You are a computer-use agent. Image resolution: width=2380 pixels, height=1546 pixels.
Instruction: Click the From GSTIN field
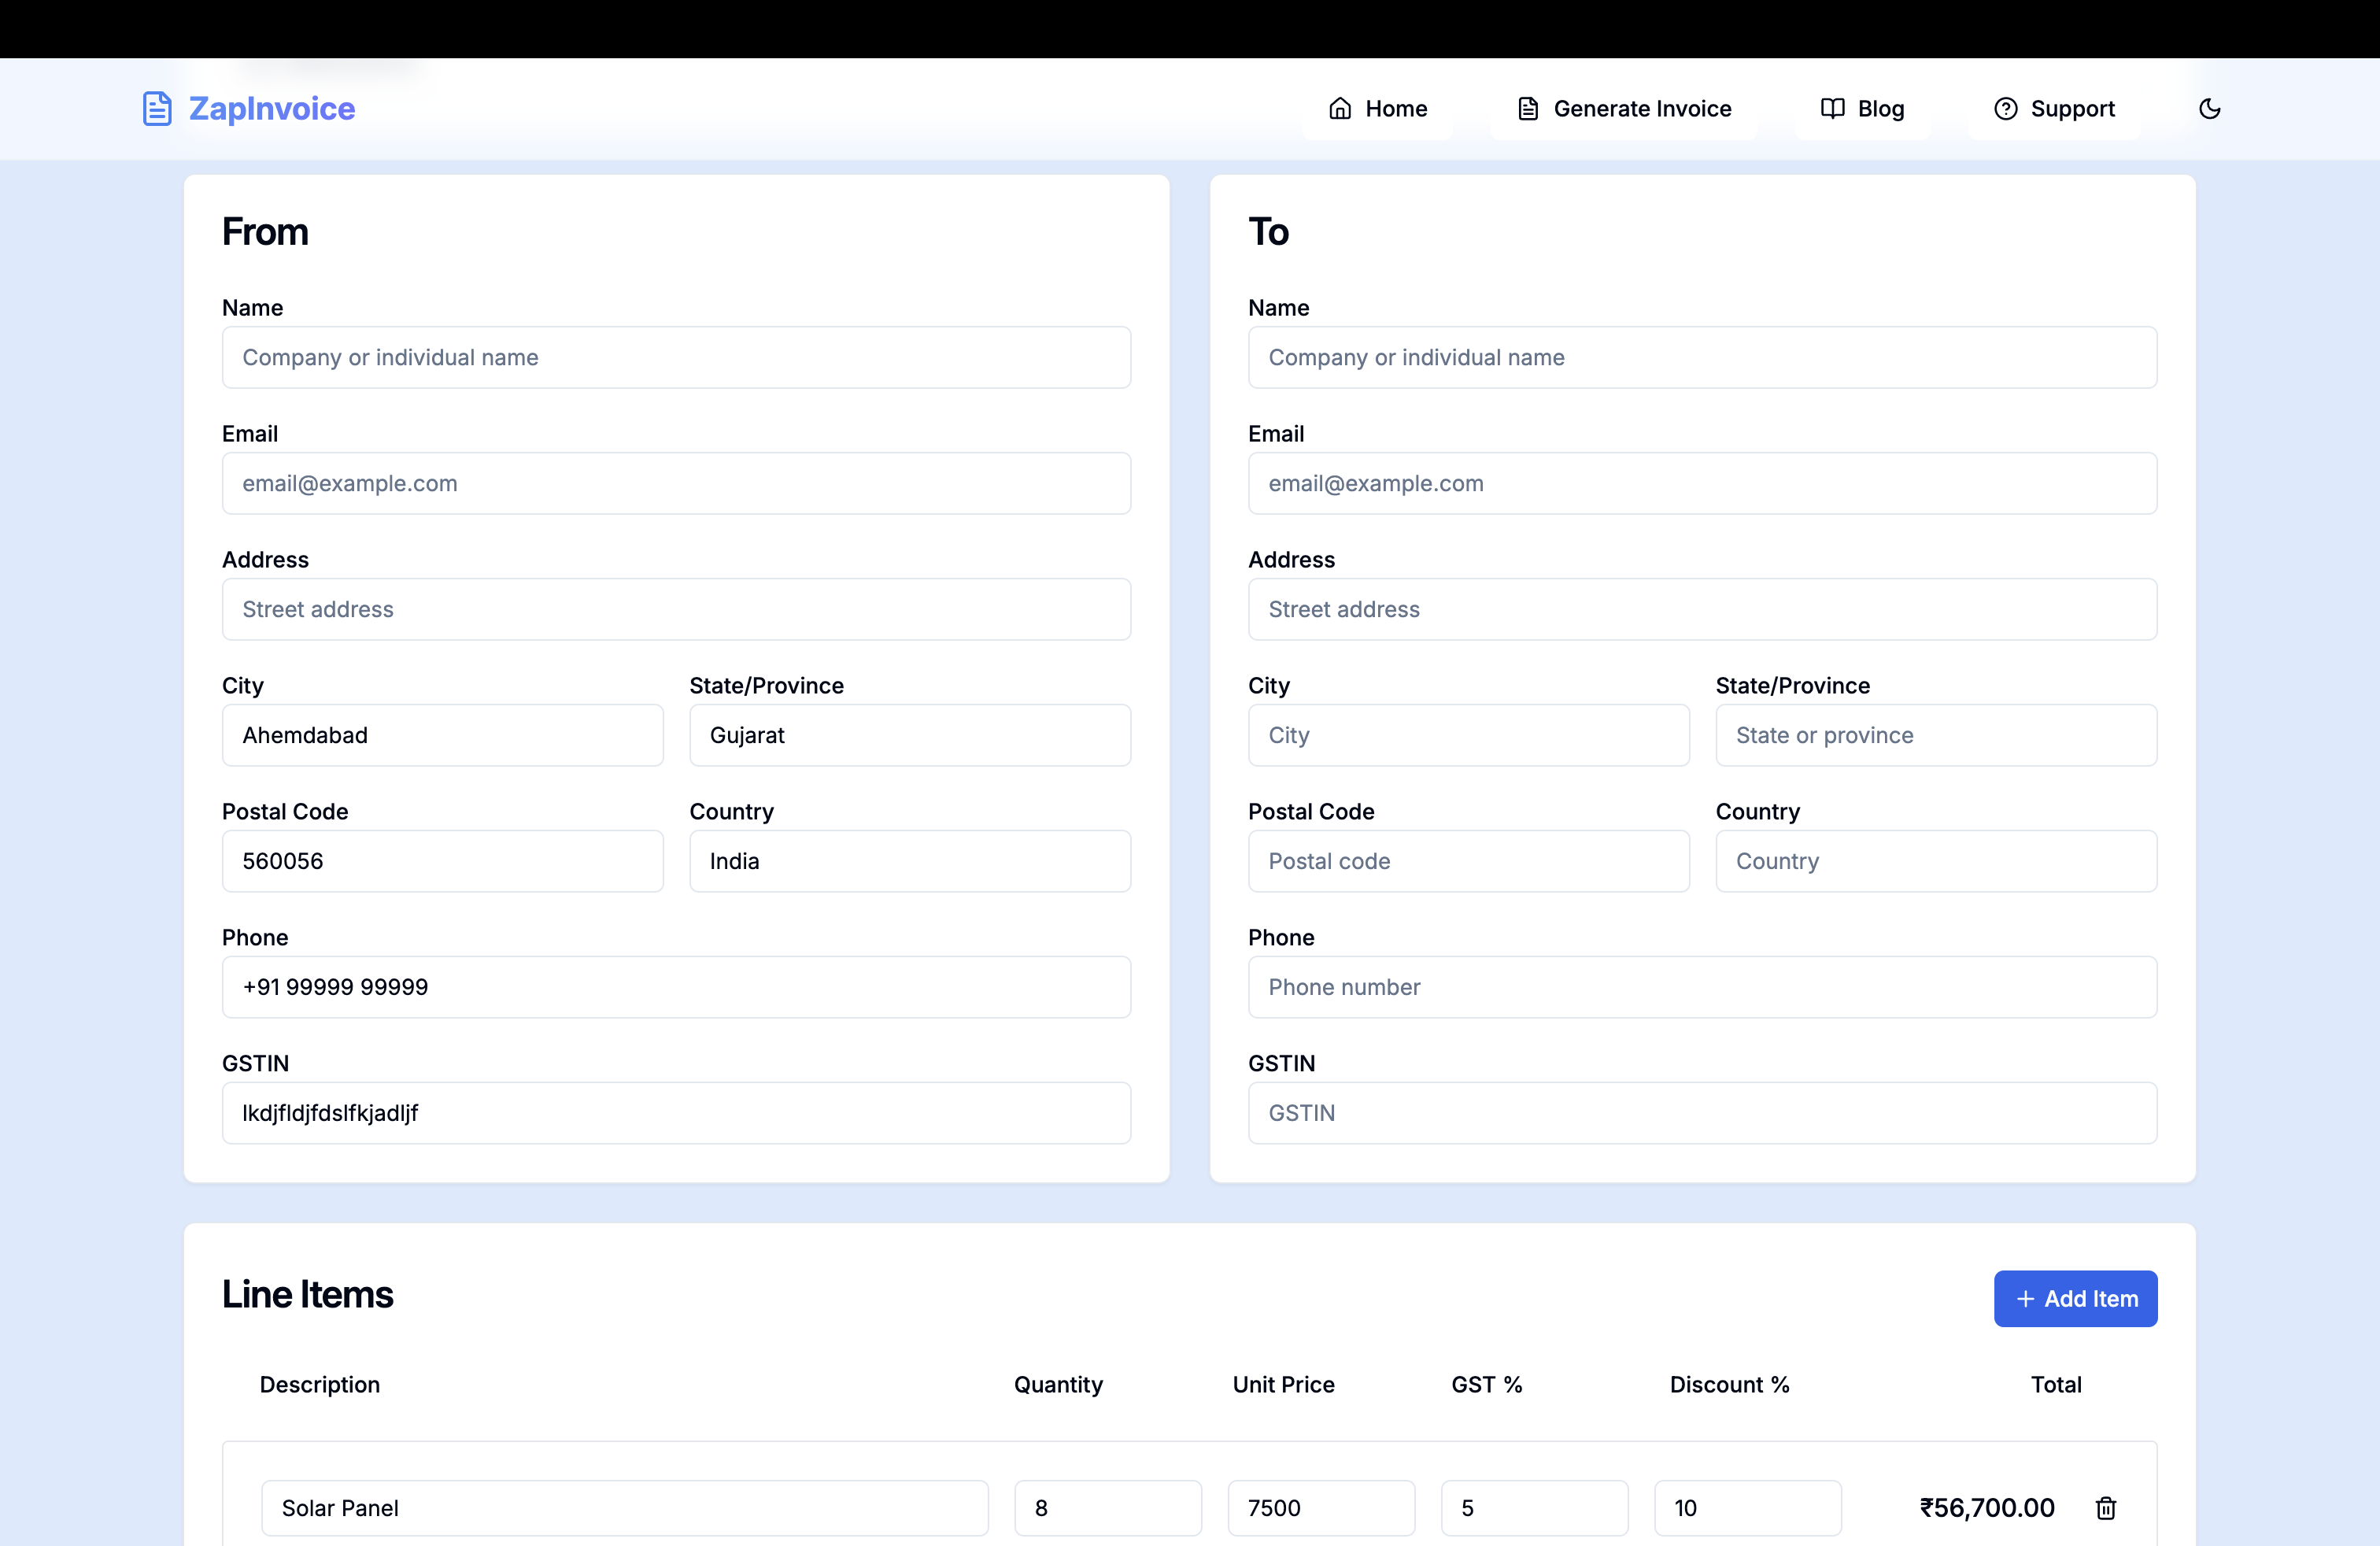pos(676,1113)
